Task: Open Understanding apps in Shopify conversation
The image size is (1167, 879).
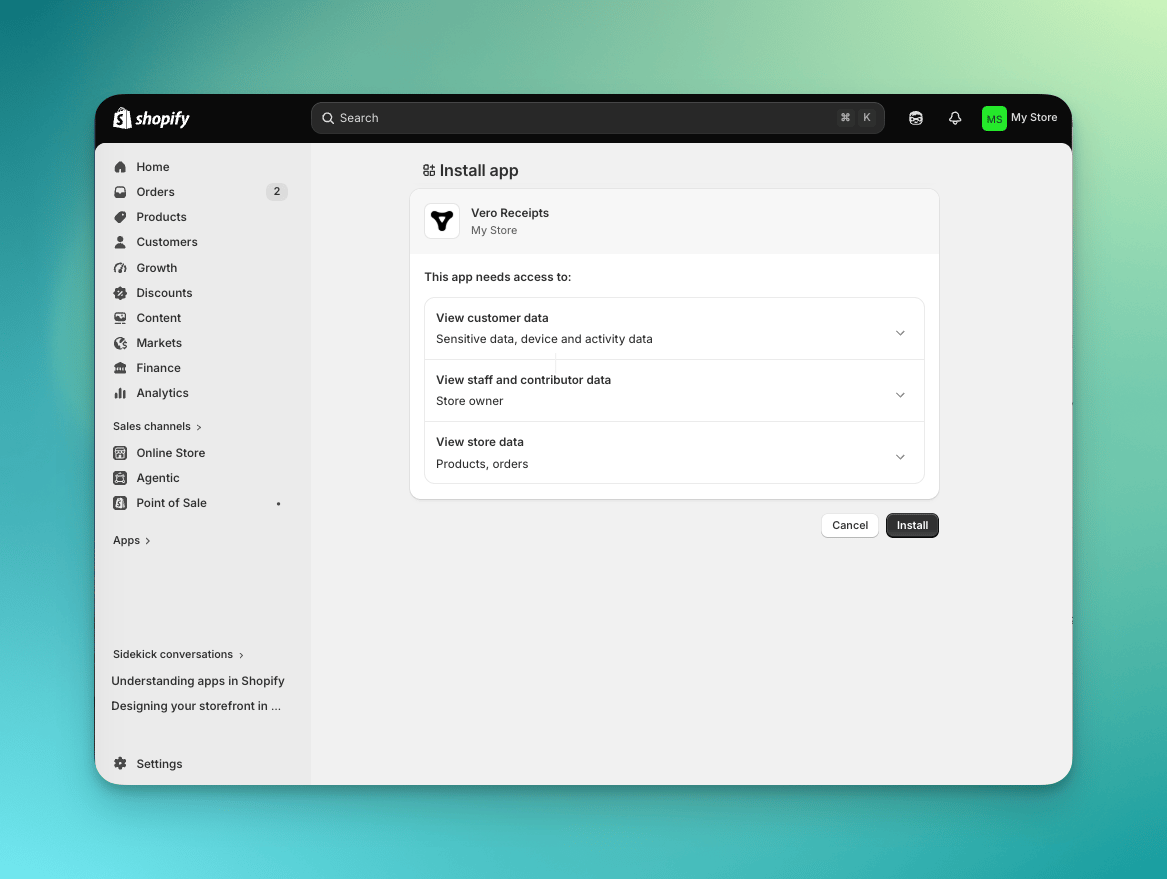Action: coord(198,681)
